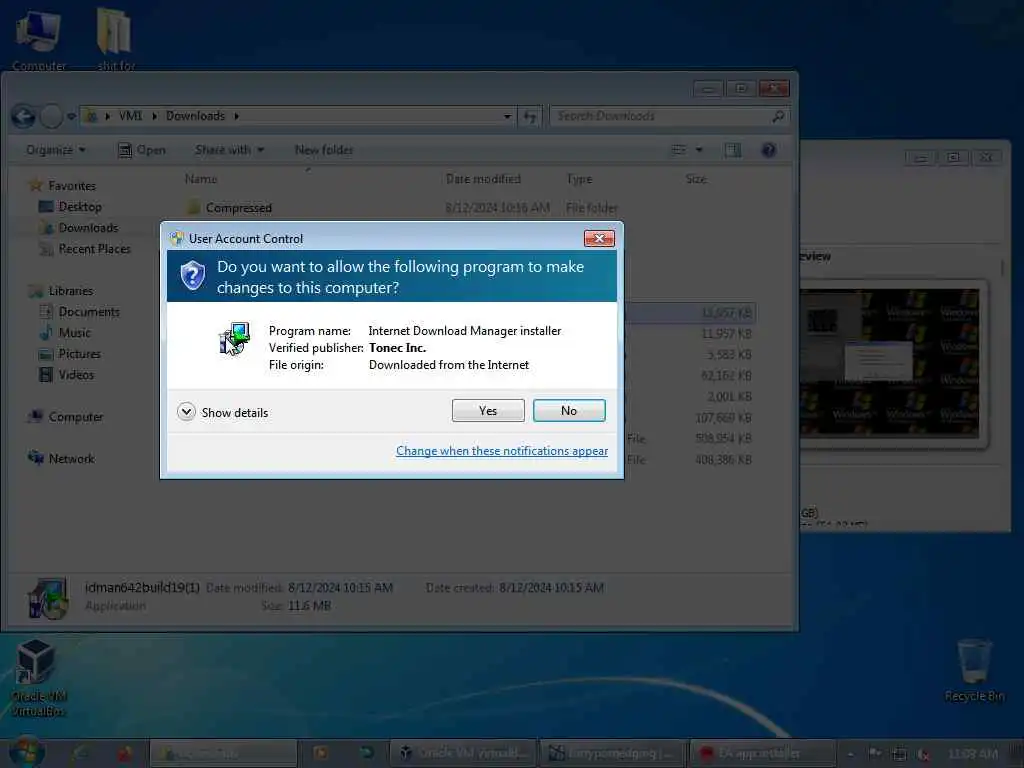Sort by the Name column header
The height and width of the screenshot is (768, 1024).
pyautogui.click(x=201, y=178)
